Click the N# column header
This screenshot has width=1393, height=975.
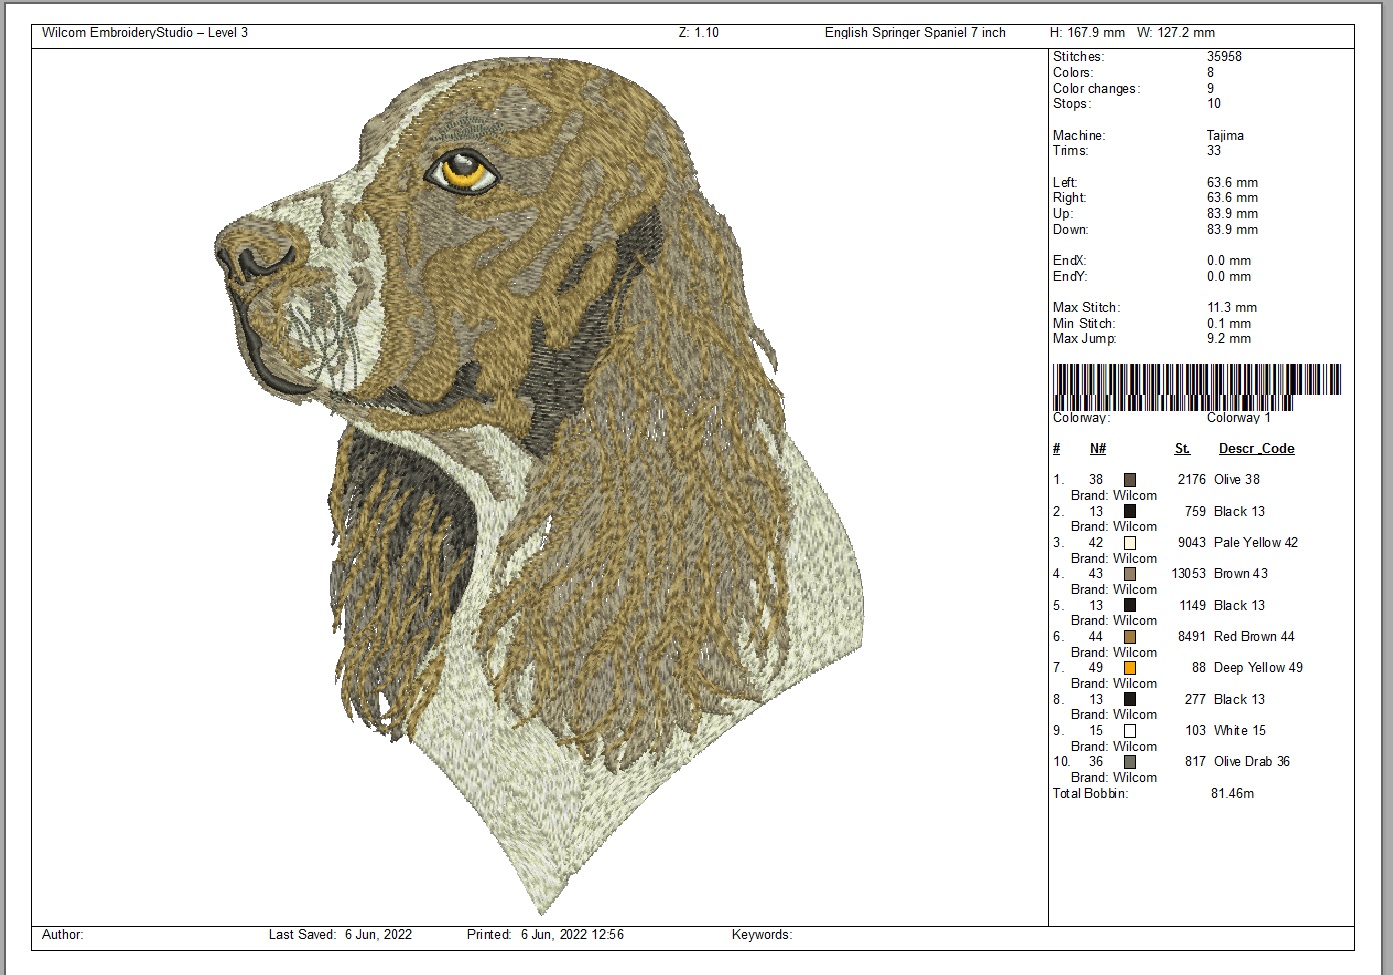pyautogui.click(x=1098, y=449)
